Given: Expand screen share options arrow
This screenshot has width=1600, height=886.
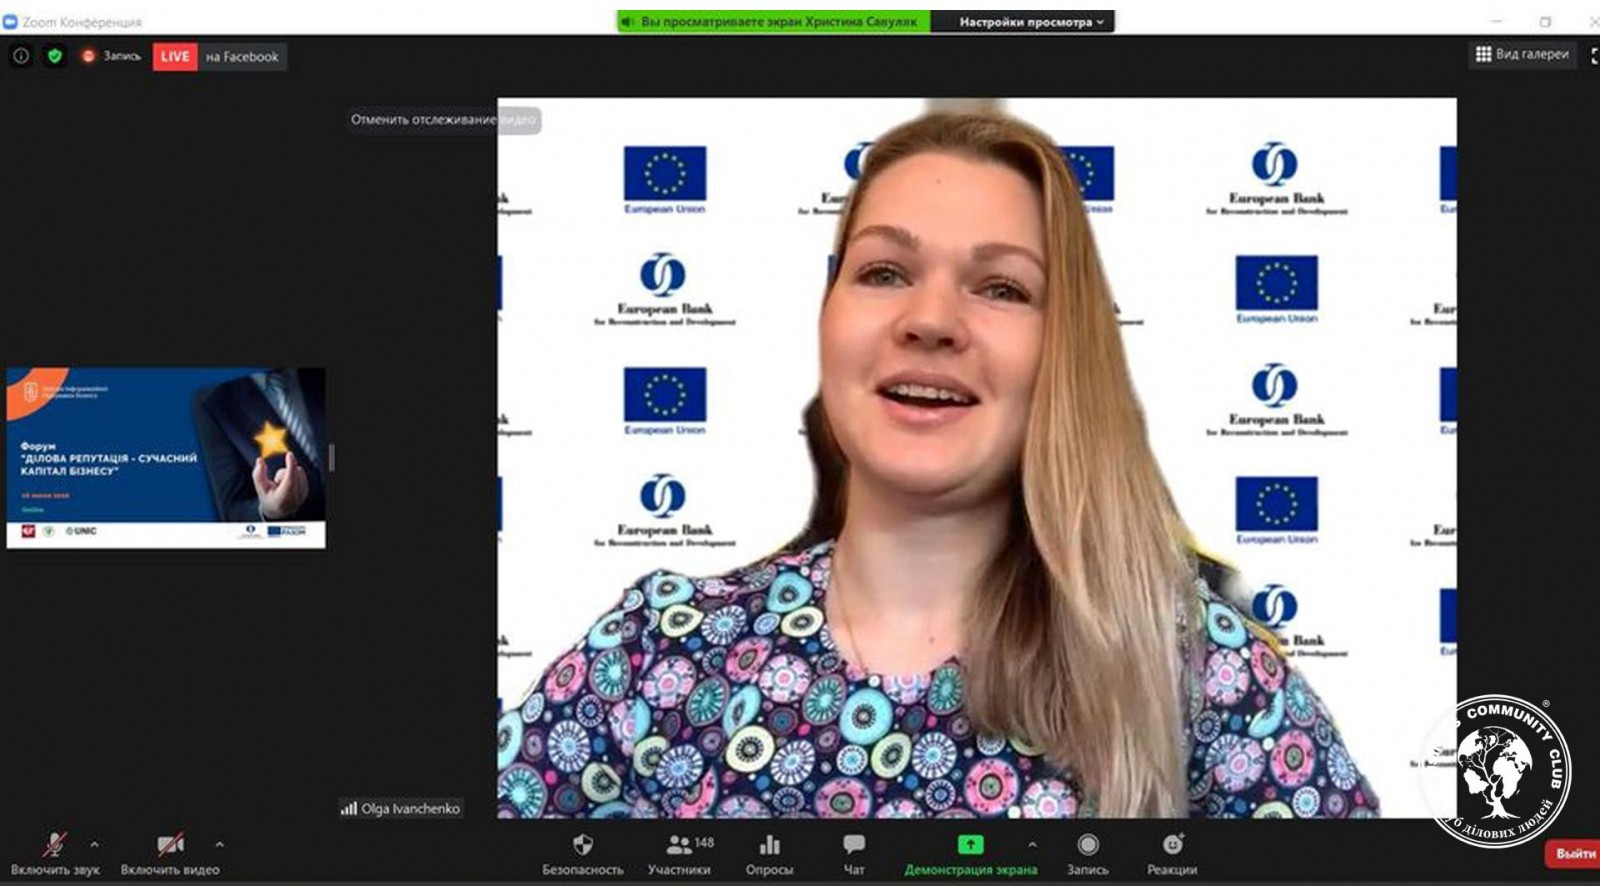Looking at the screenshot, I should pos(1032,845).
